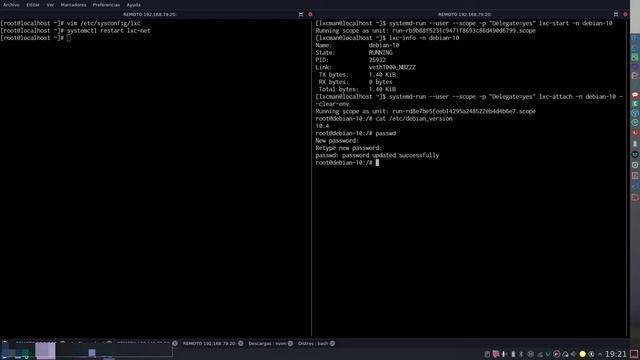
Task: Open the Ver menu
Action: [x=50, y=5]
